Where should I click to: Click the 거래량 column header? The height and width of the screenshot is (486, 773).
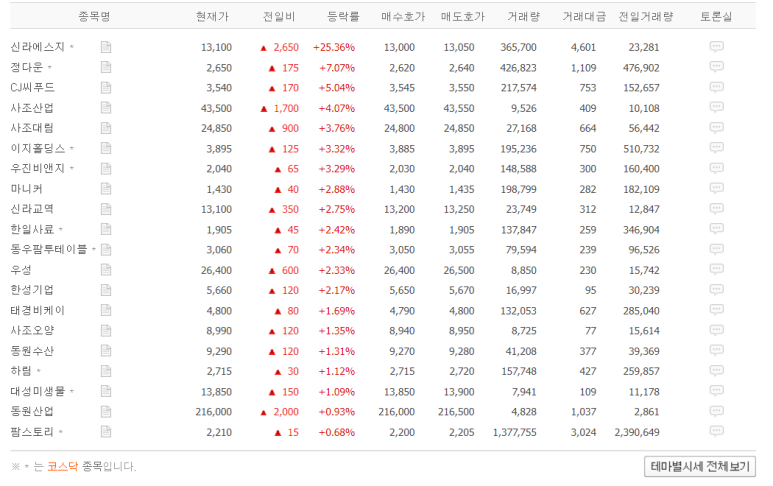(x=524, y=17)
